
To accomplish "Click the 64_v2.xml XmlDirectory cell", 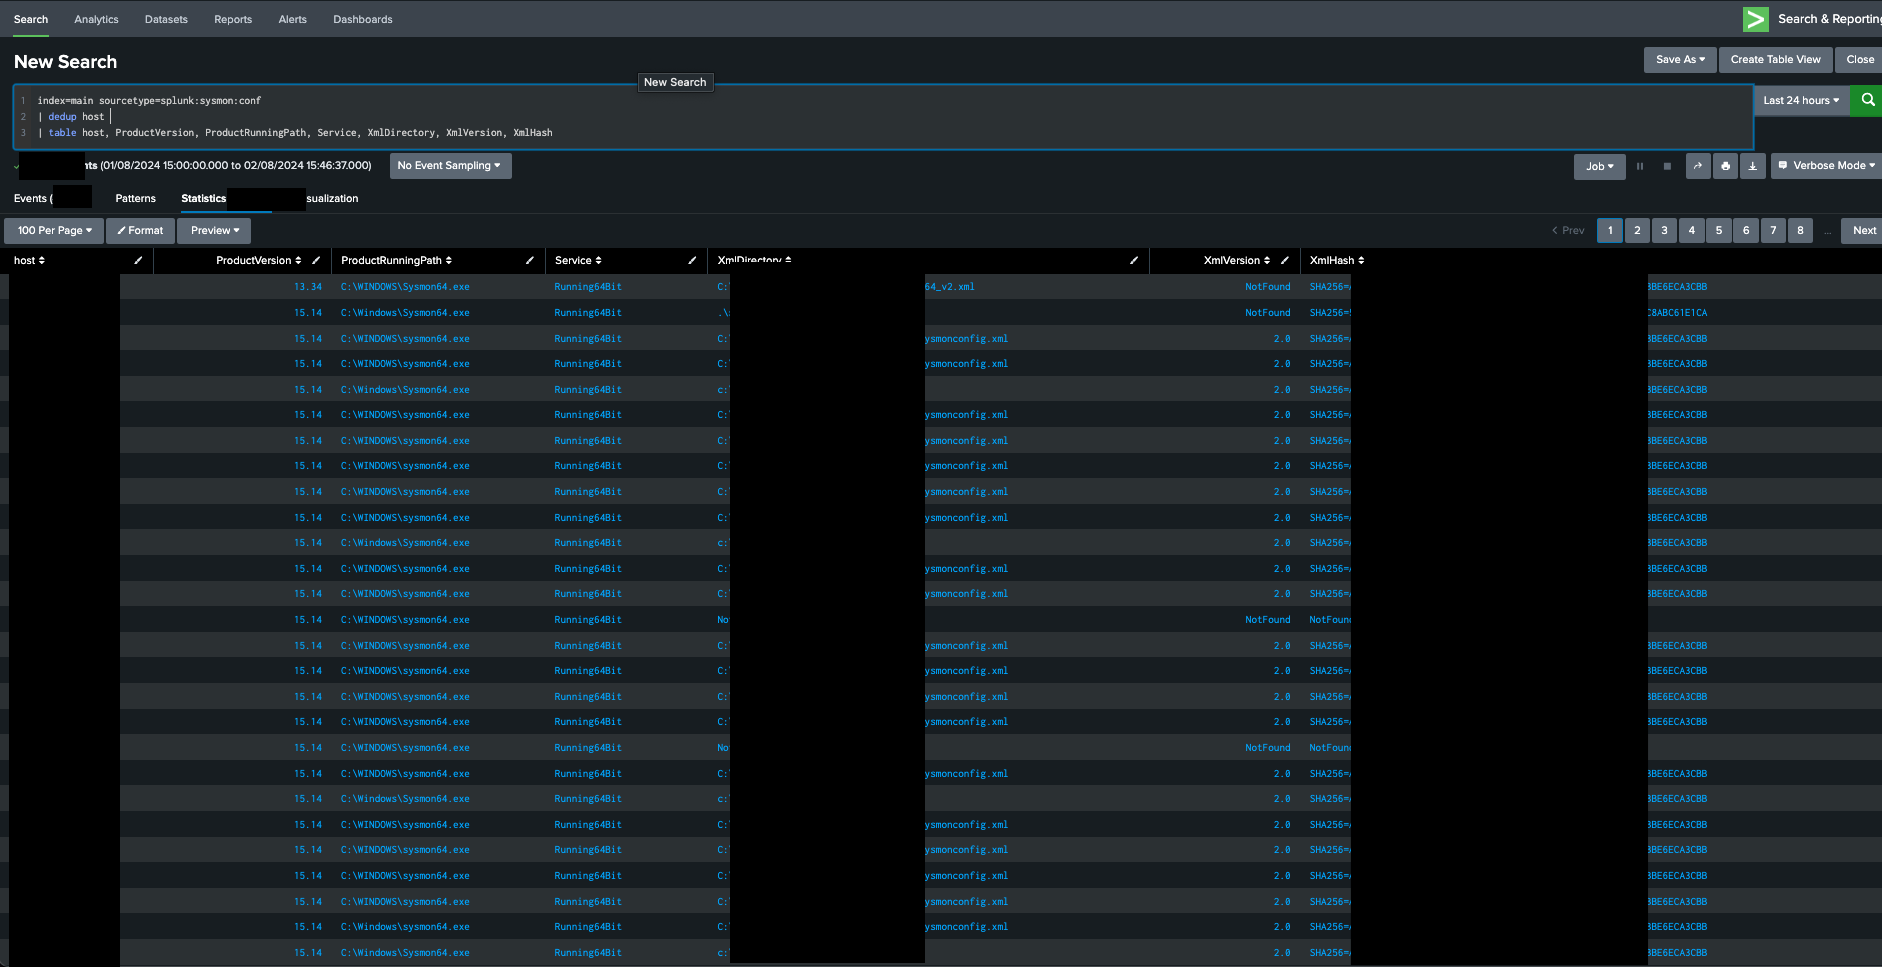I will click(x=949, y=287).
